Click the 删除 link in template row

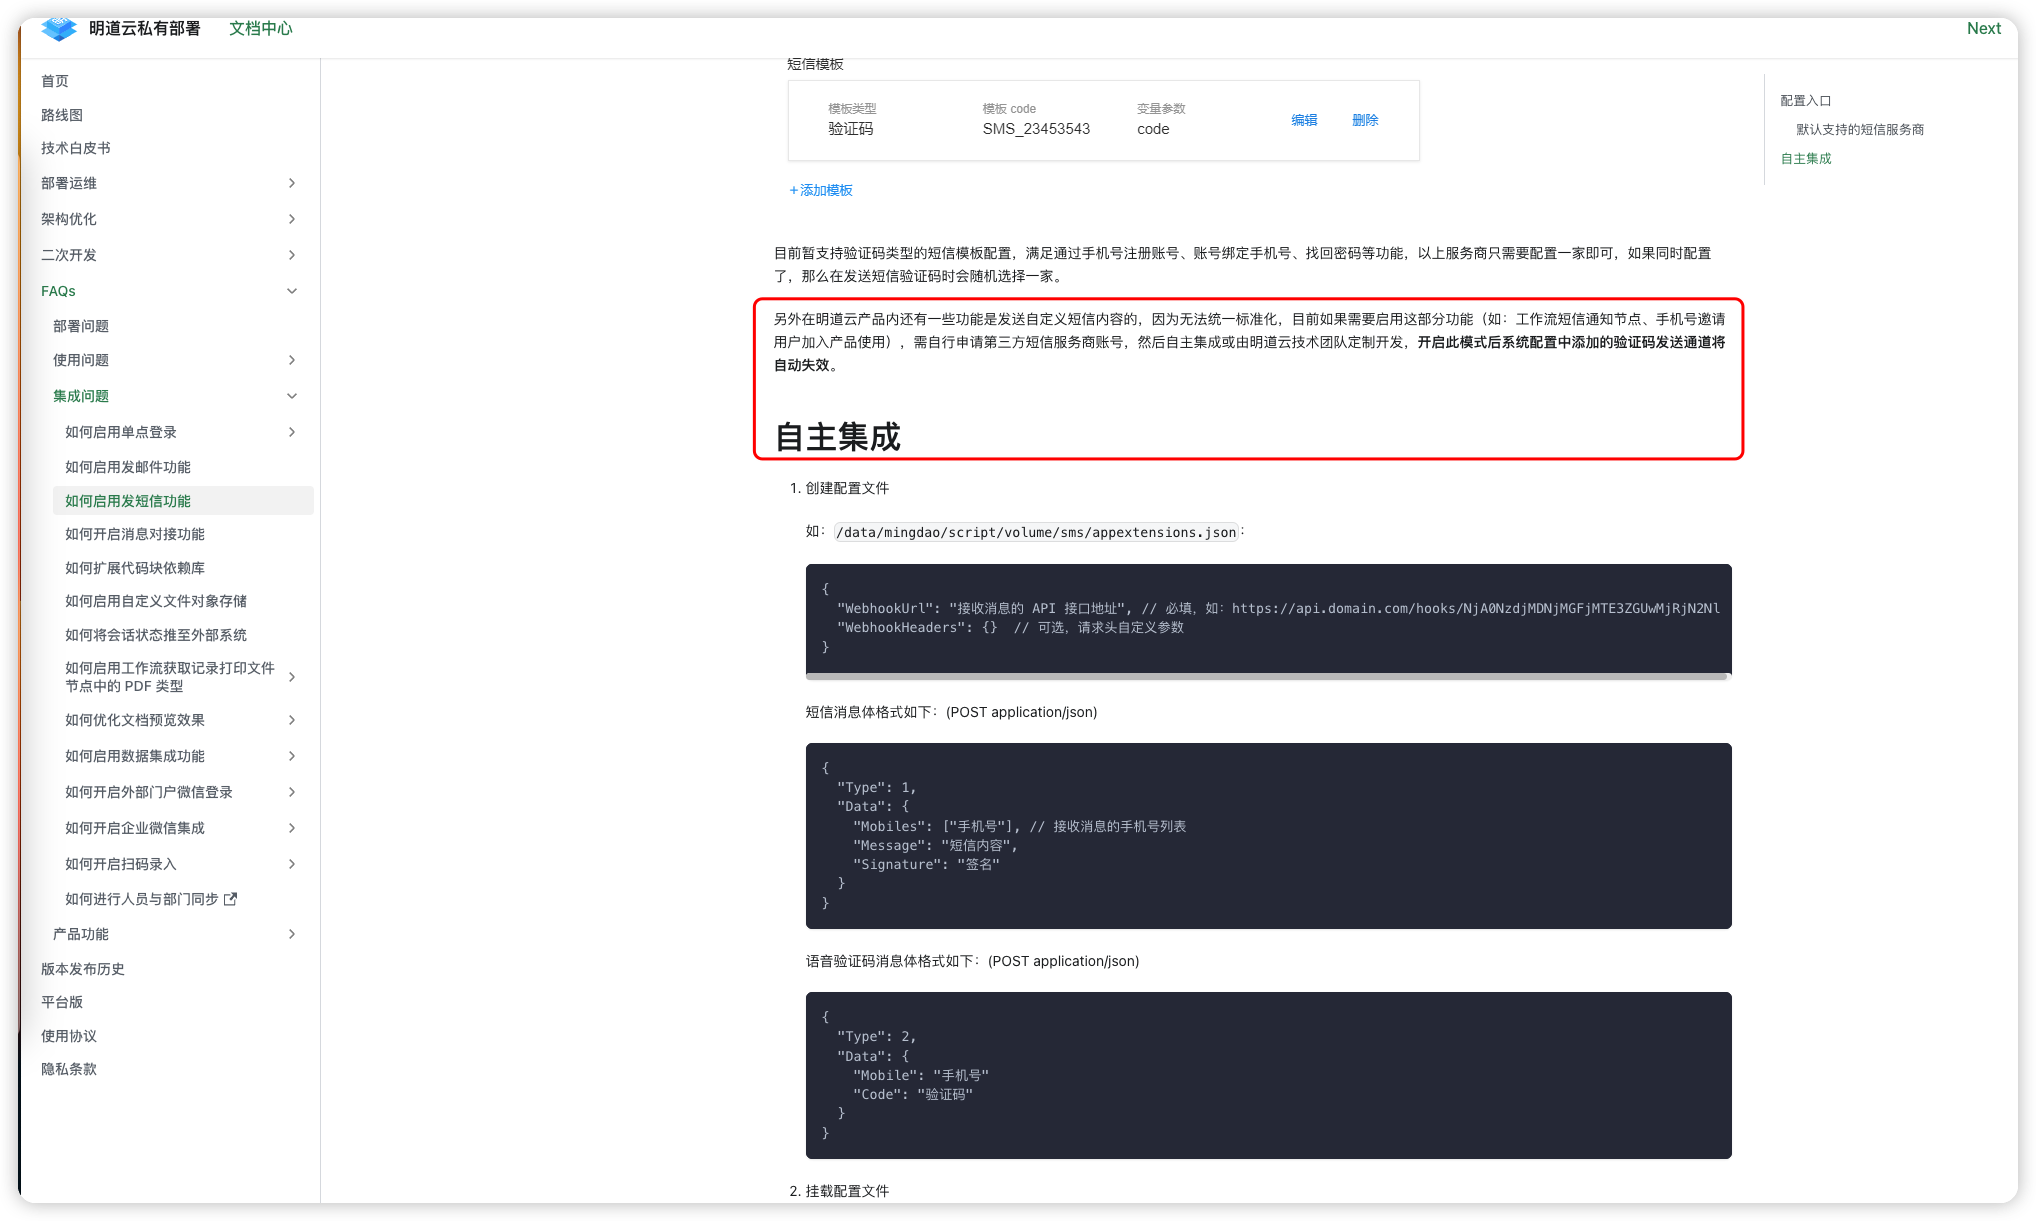1365,120
